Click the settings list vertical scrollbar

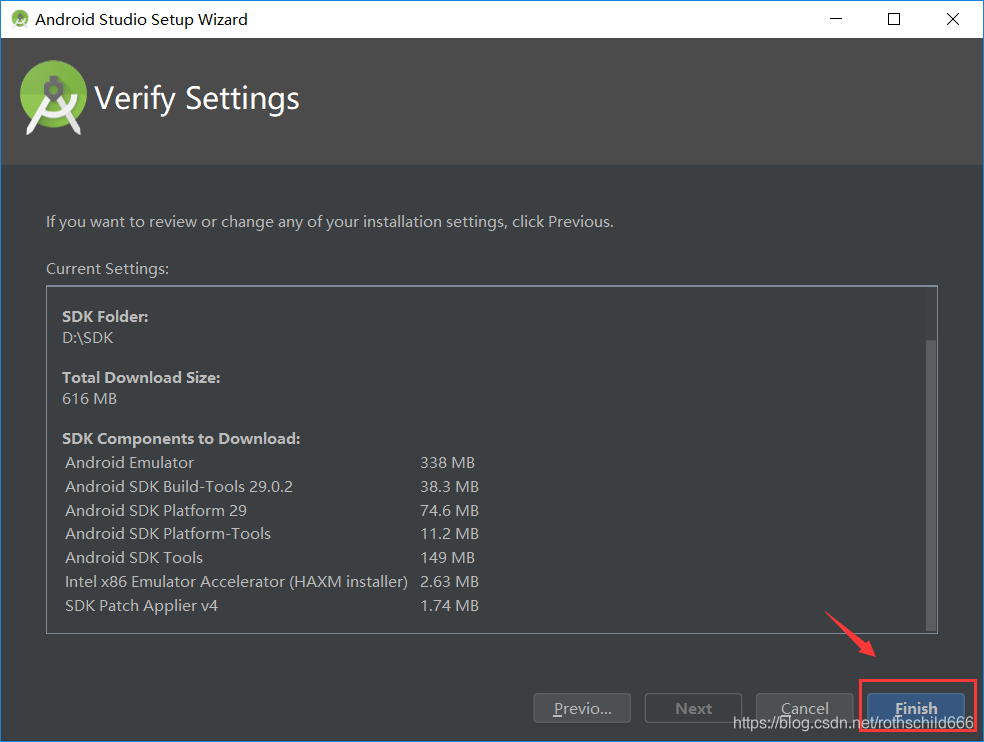pyautogui.click(x=931, y=485)
